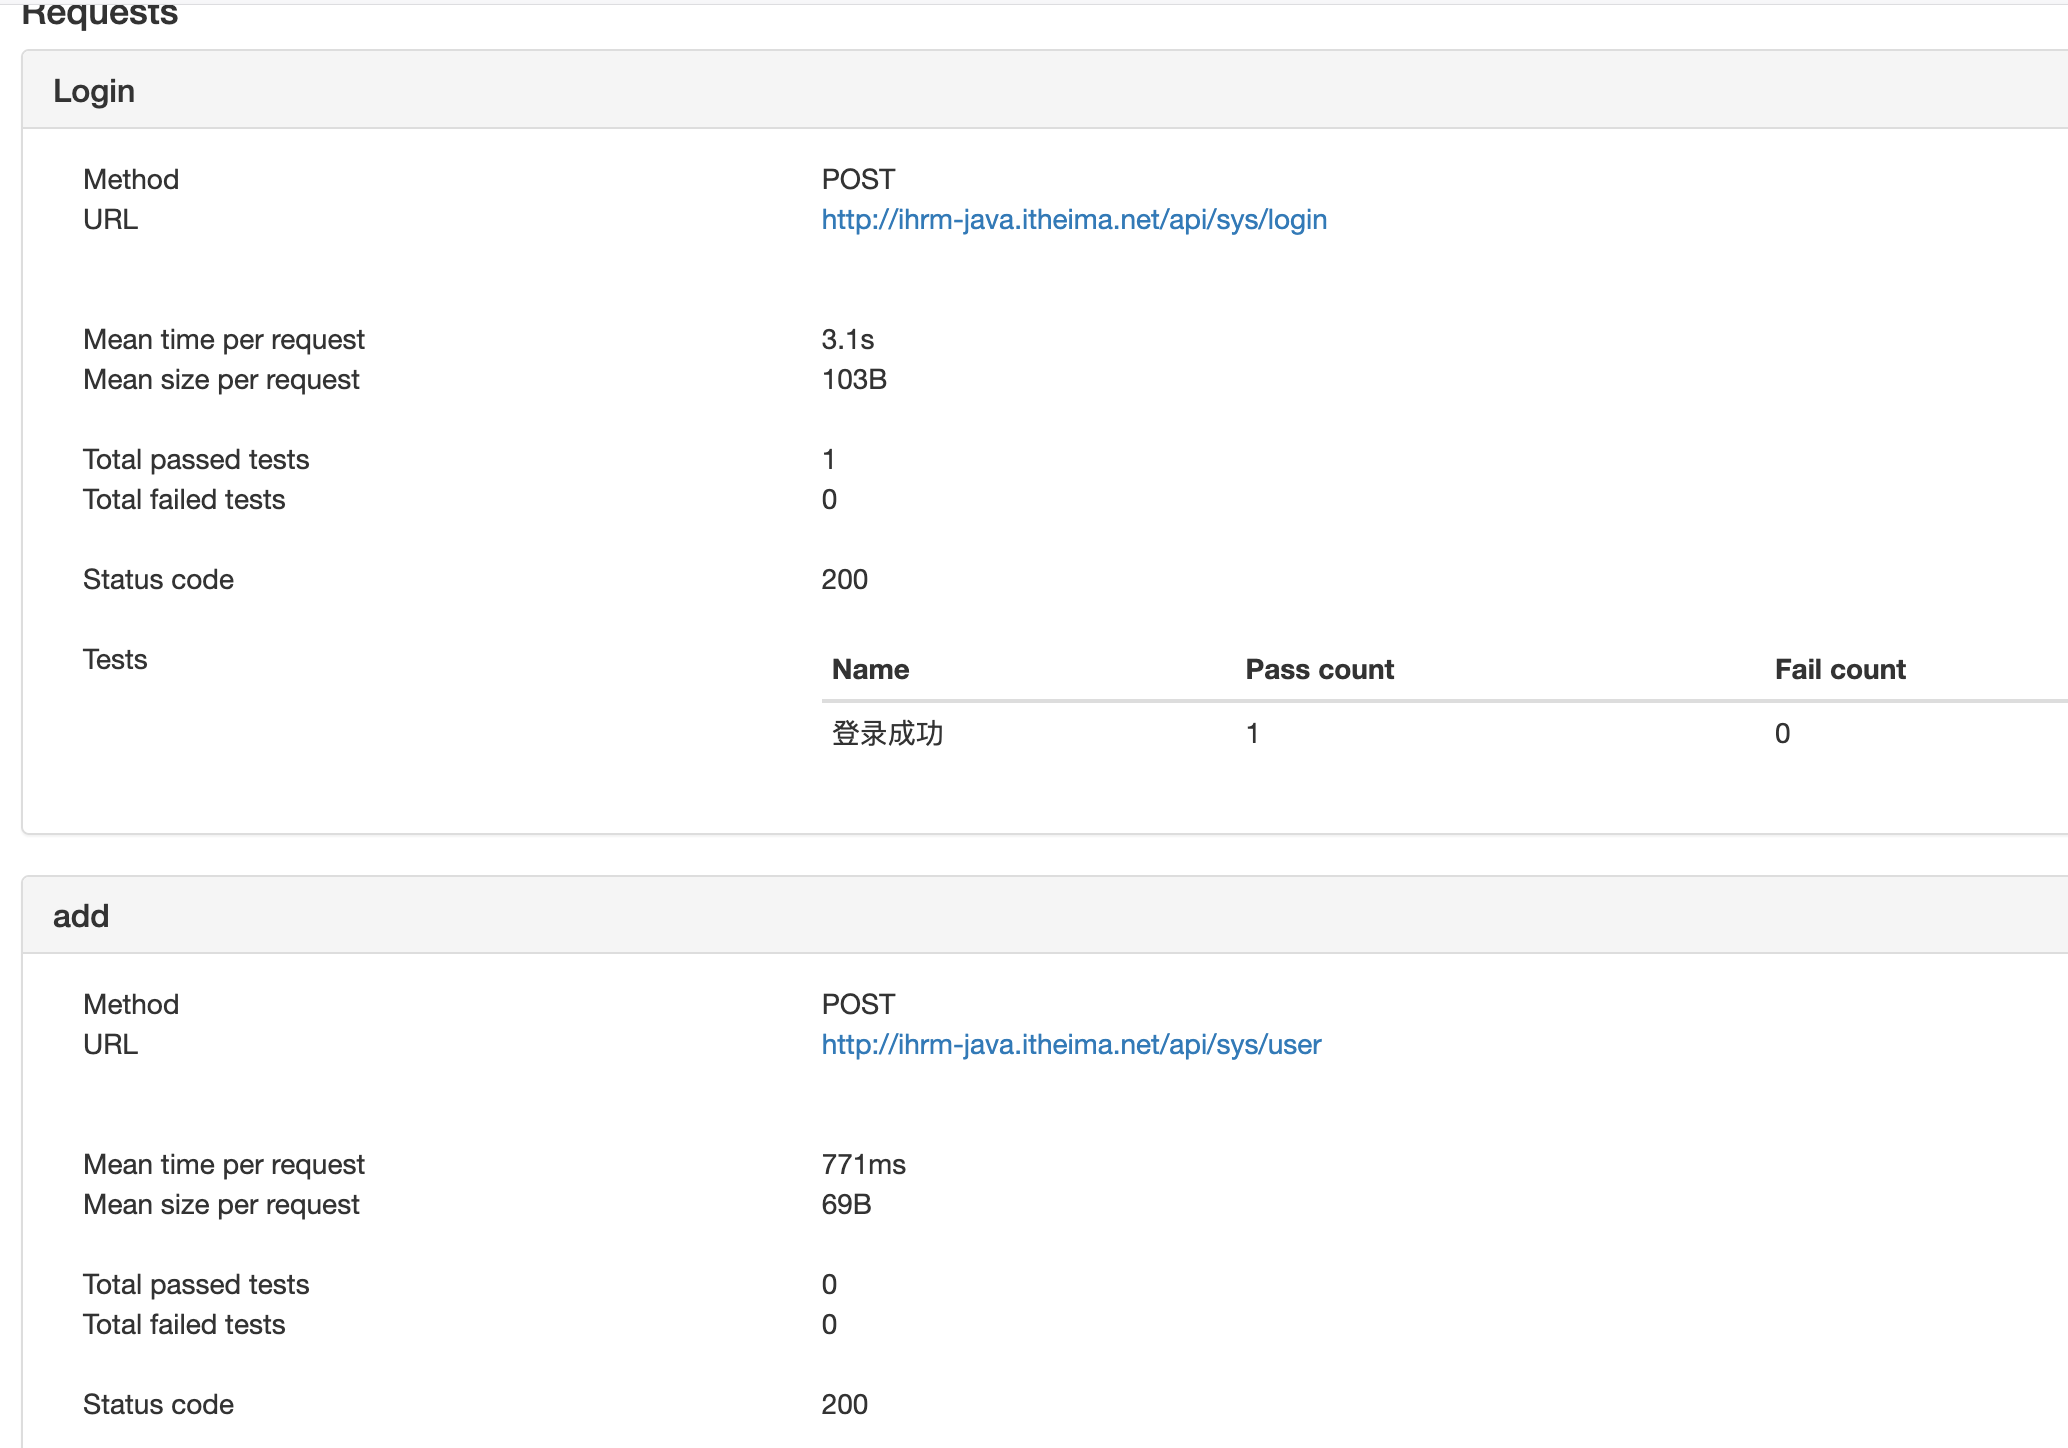2068x1448 pixels.
Task: Collapse the add request panel header
Action: click(81, 914)
